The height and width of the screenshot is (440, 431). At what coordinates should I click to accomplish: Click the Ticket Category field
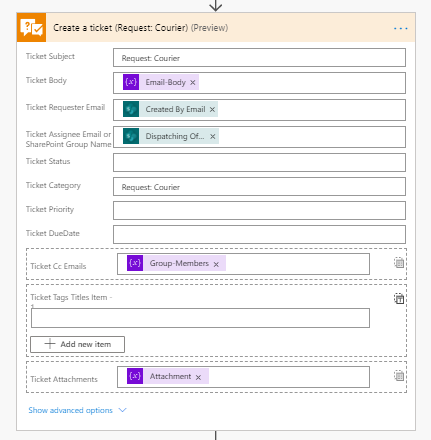click(259, 187)
